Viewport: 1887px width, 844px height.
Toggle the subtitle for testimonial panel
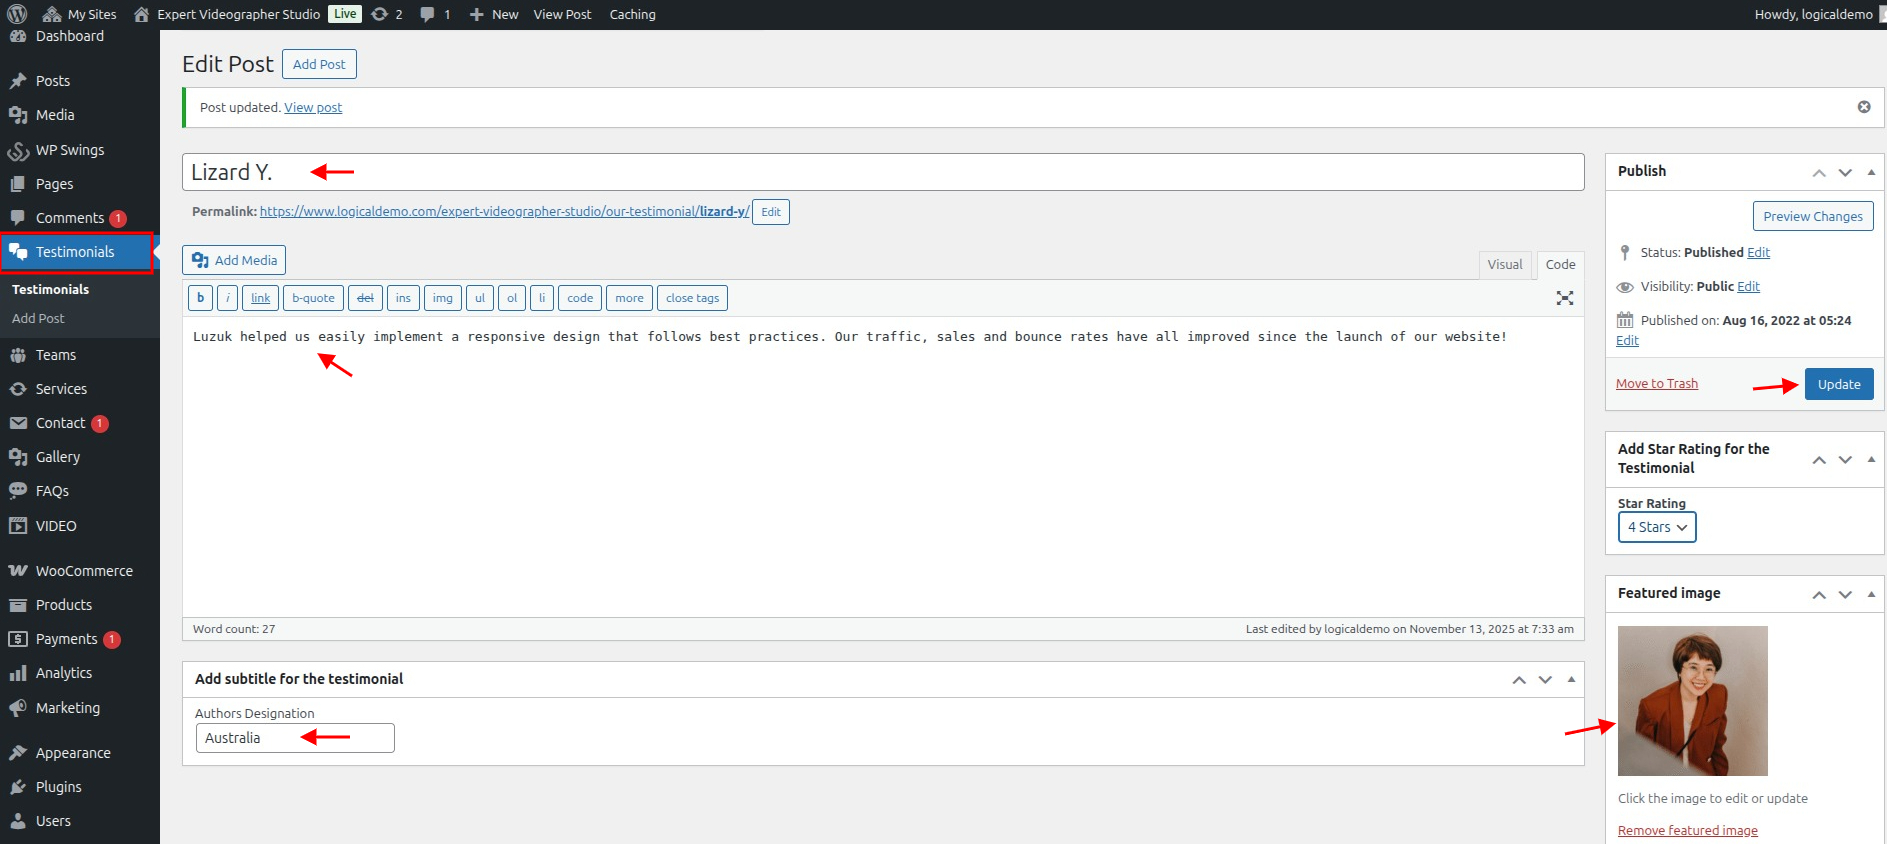tap(1571, 679)
